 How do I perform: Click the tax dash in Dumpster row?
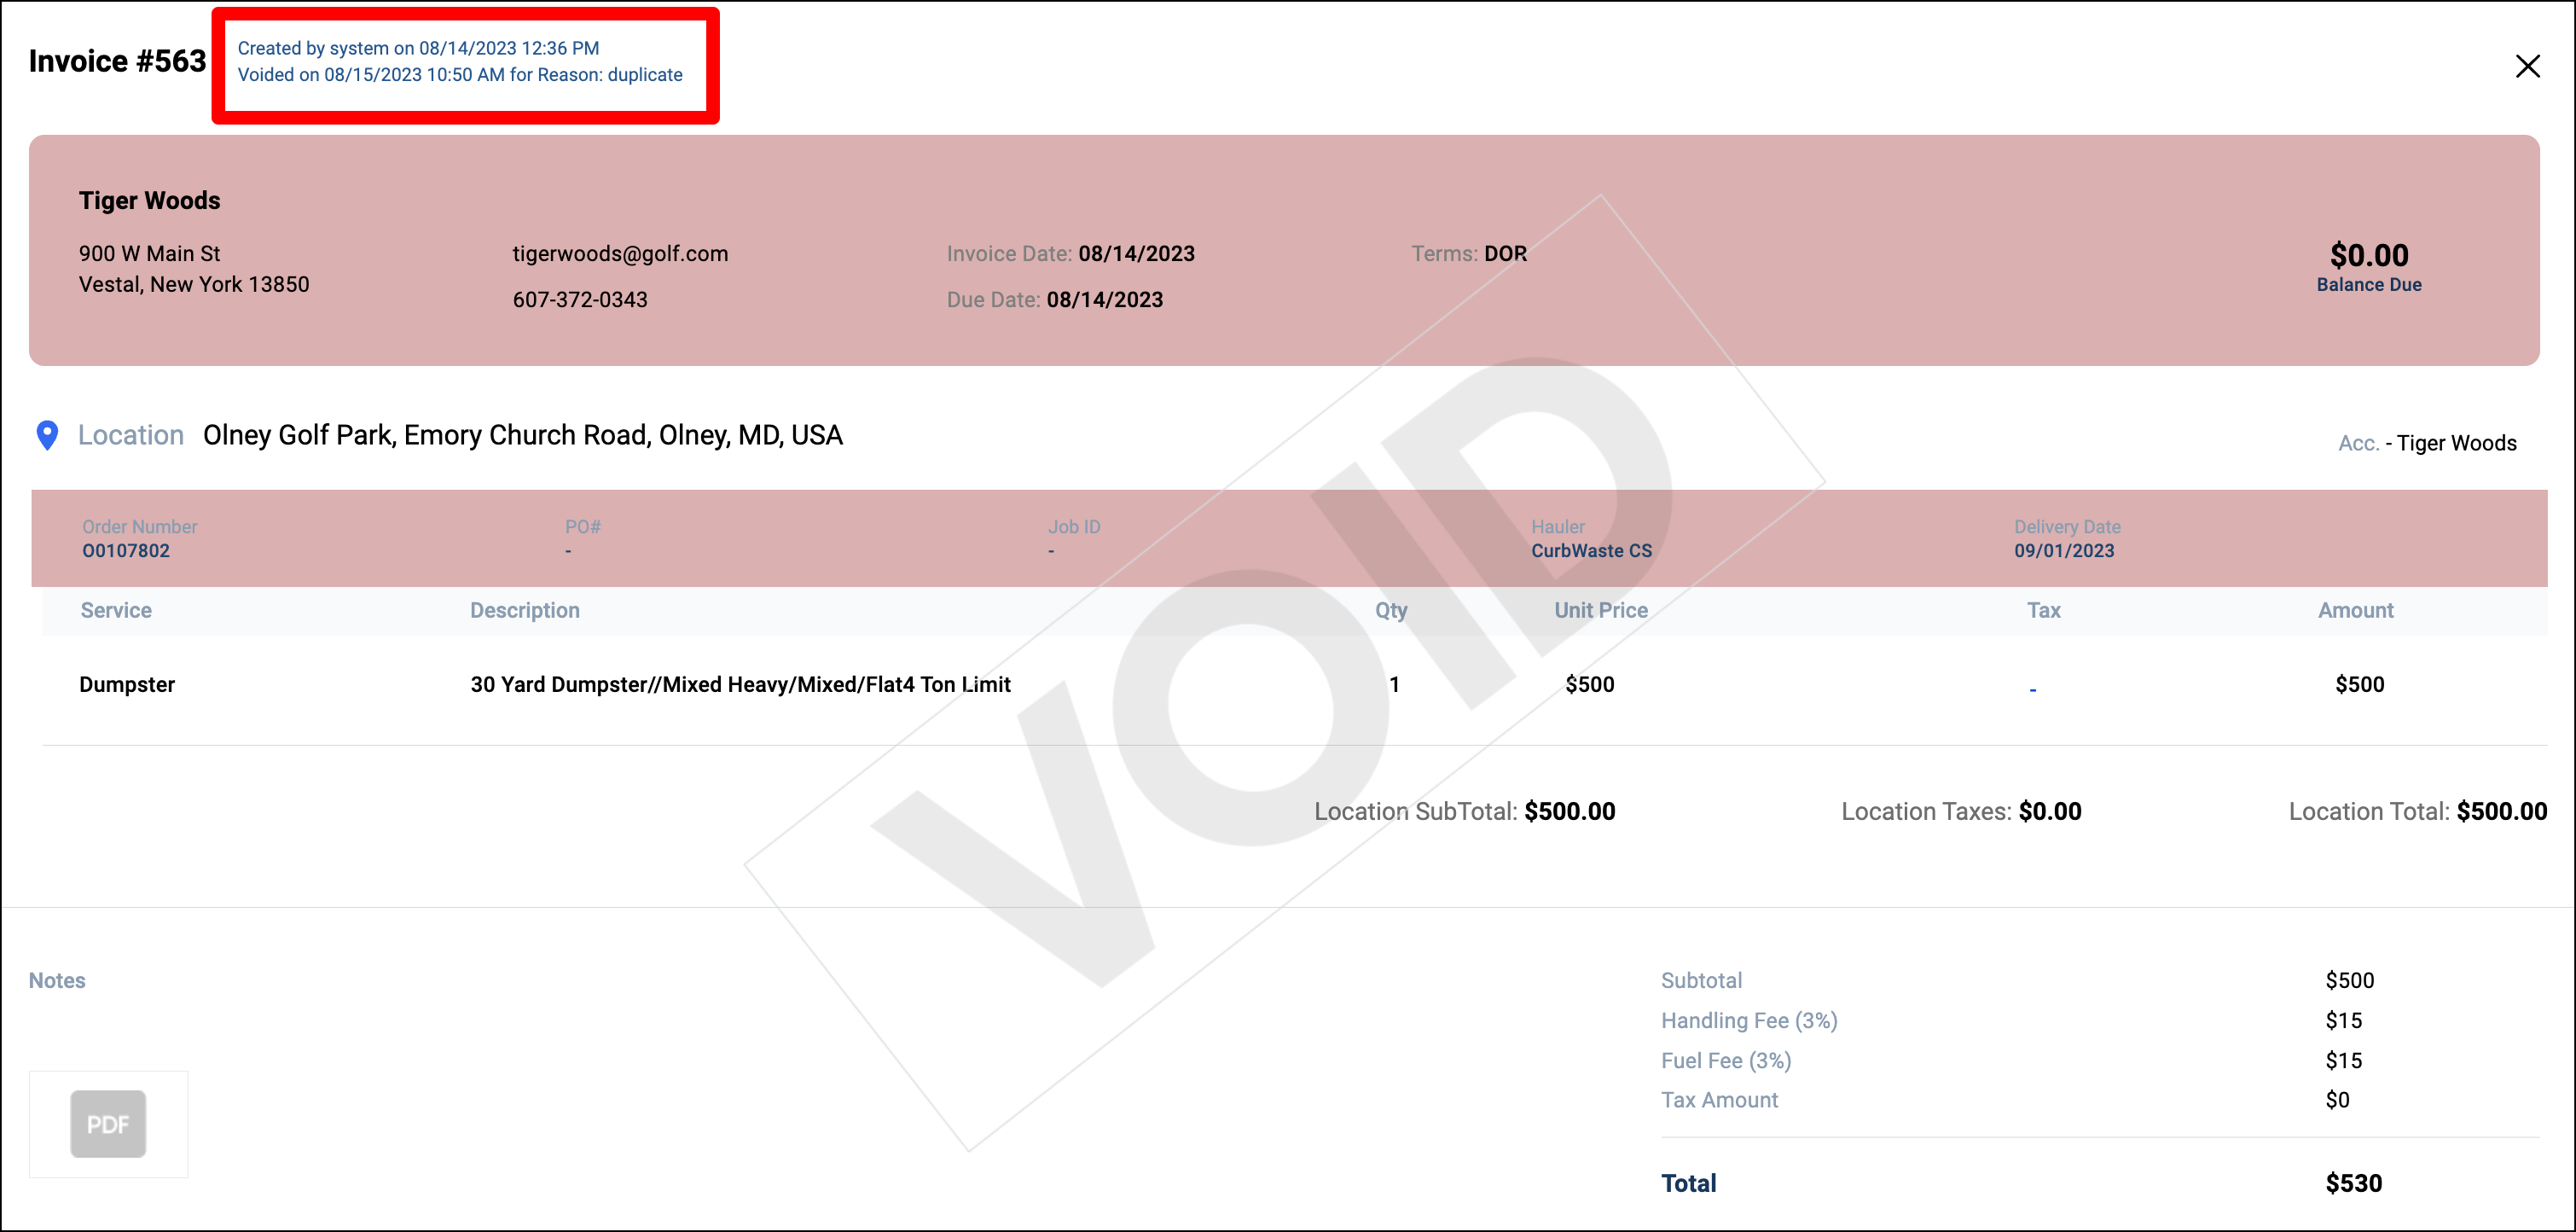[2032, 689]
